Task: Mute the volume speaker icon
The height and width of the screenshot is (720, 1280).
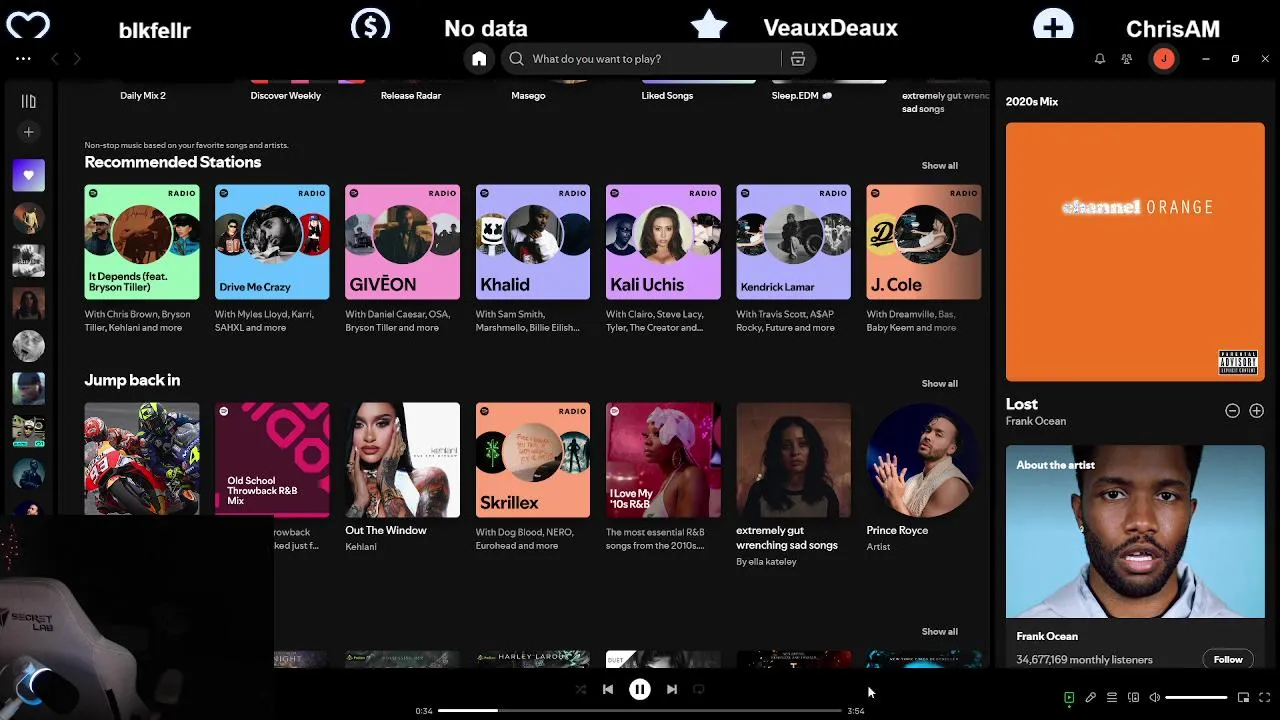Action: (1155, 698)
